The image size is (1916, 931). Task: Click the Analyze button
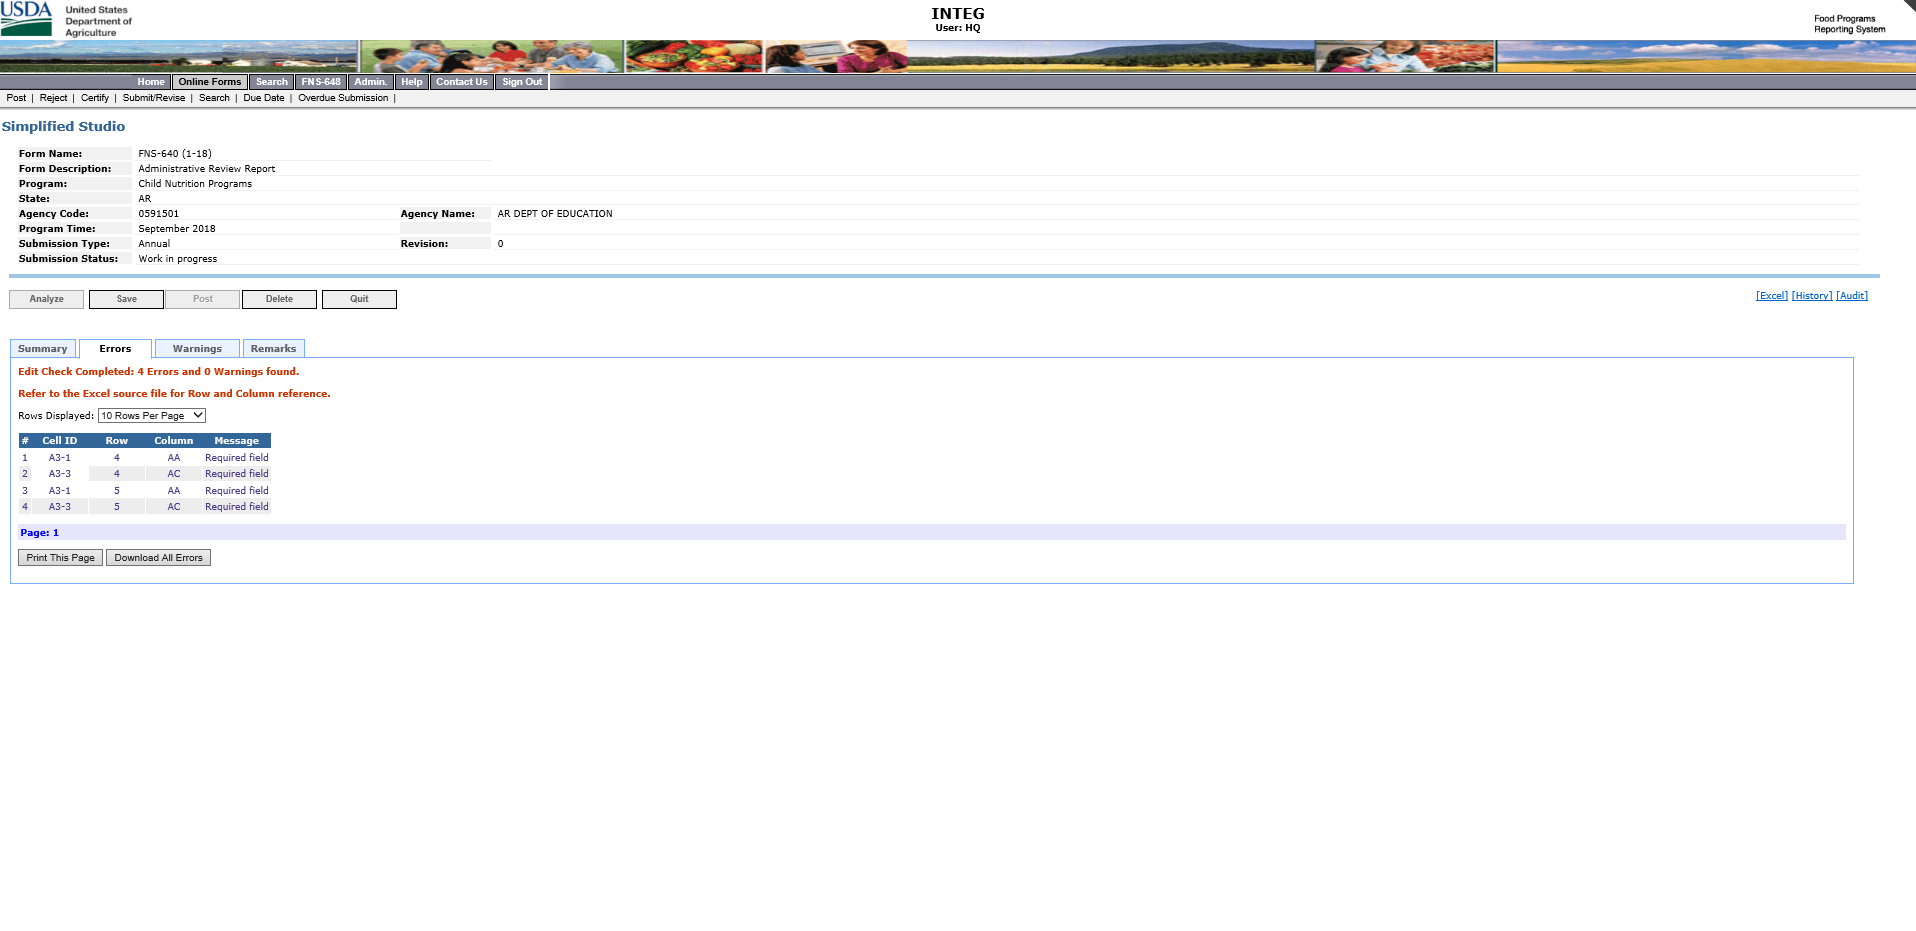coord(46,299)
